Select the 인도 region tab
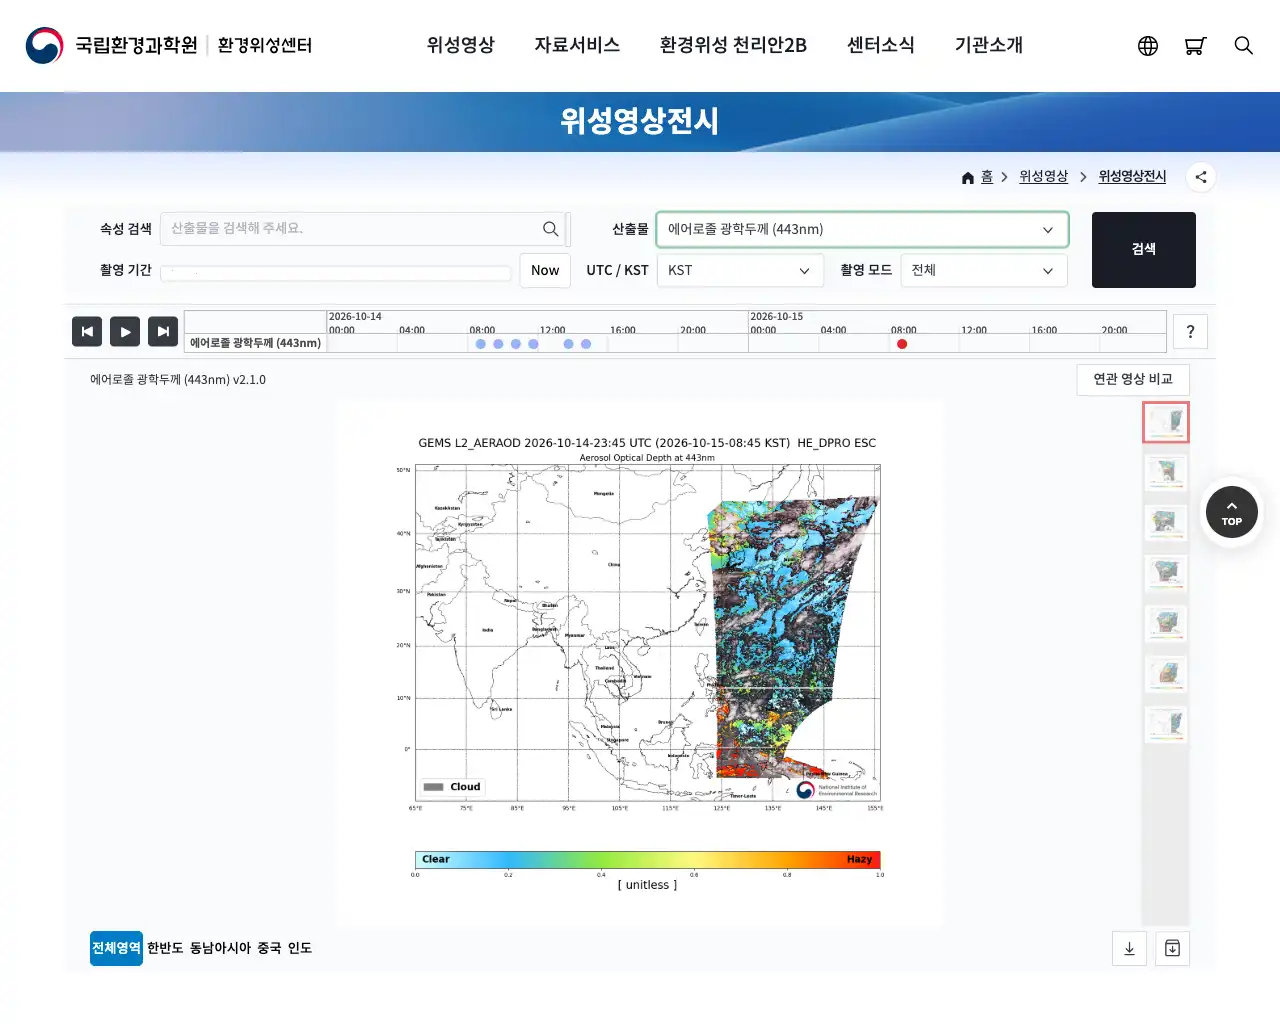Screen dimensions: 1280x1024 point(300,948)
